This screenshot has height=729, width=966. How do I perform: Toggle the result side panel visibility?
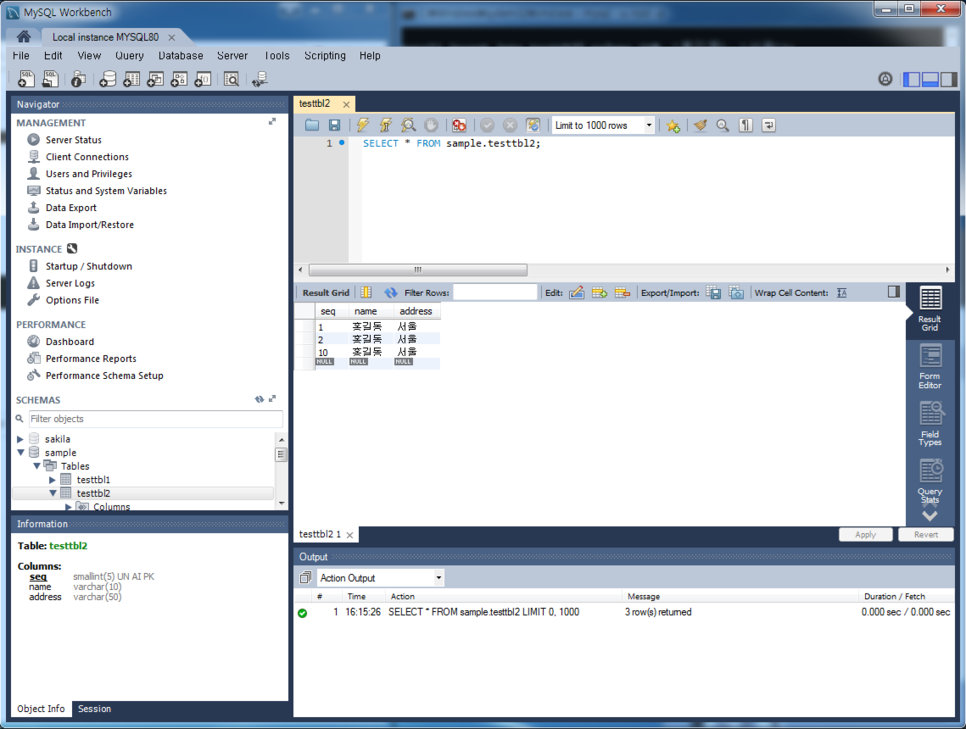pyautogui.click(x=893, y=292)
